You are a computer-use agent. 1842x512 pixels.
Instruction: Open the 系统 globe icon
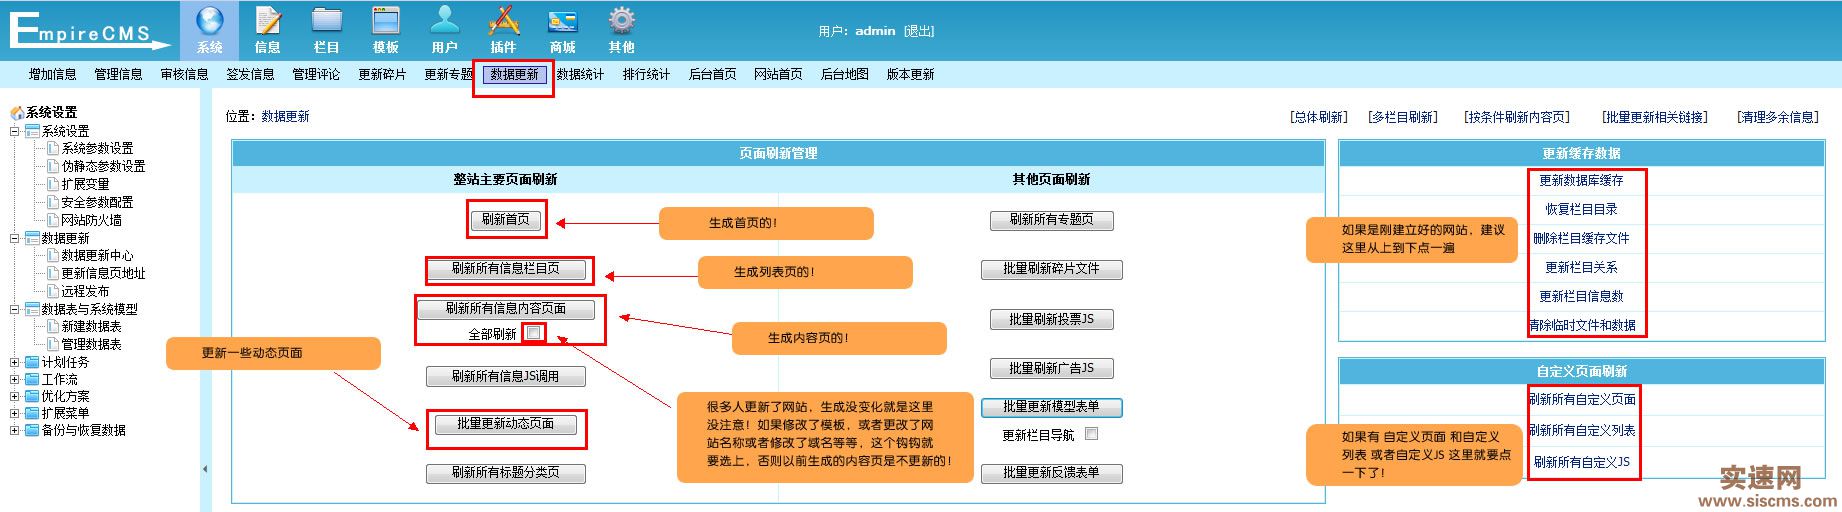[x=209, y=21]
